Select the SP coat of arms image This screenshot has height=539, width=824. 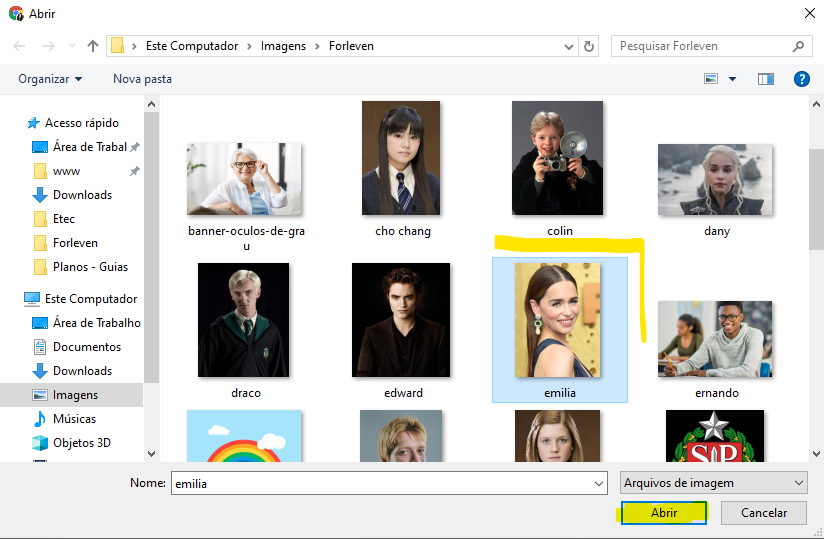[x=715, y=436]
